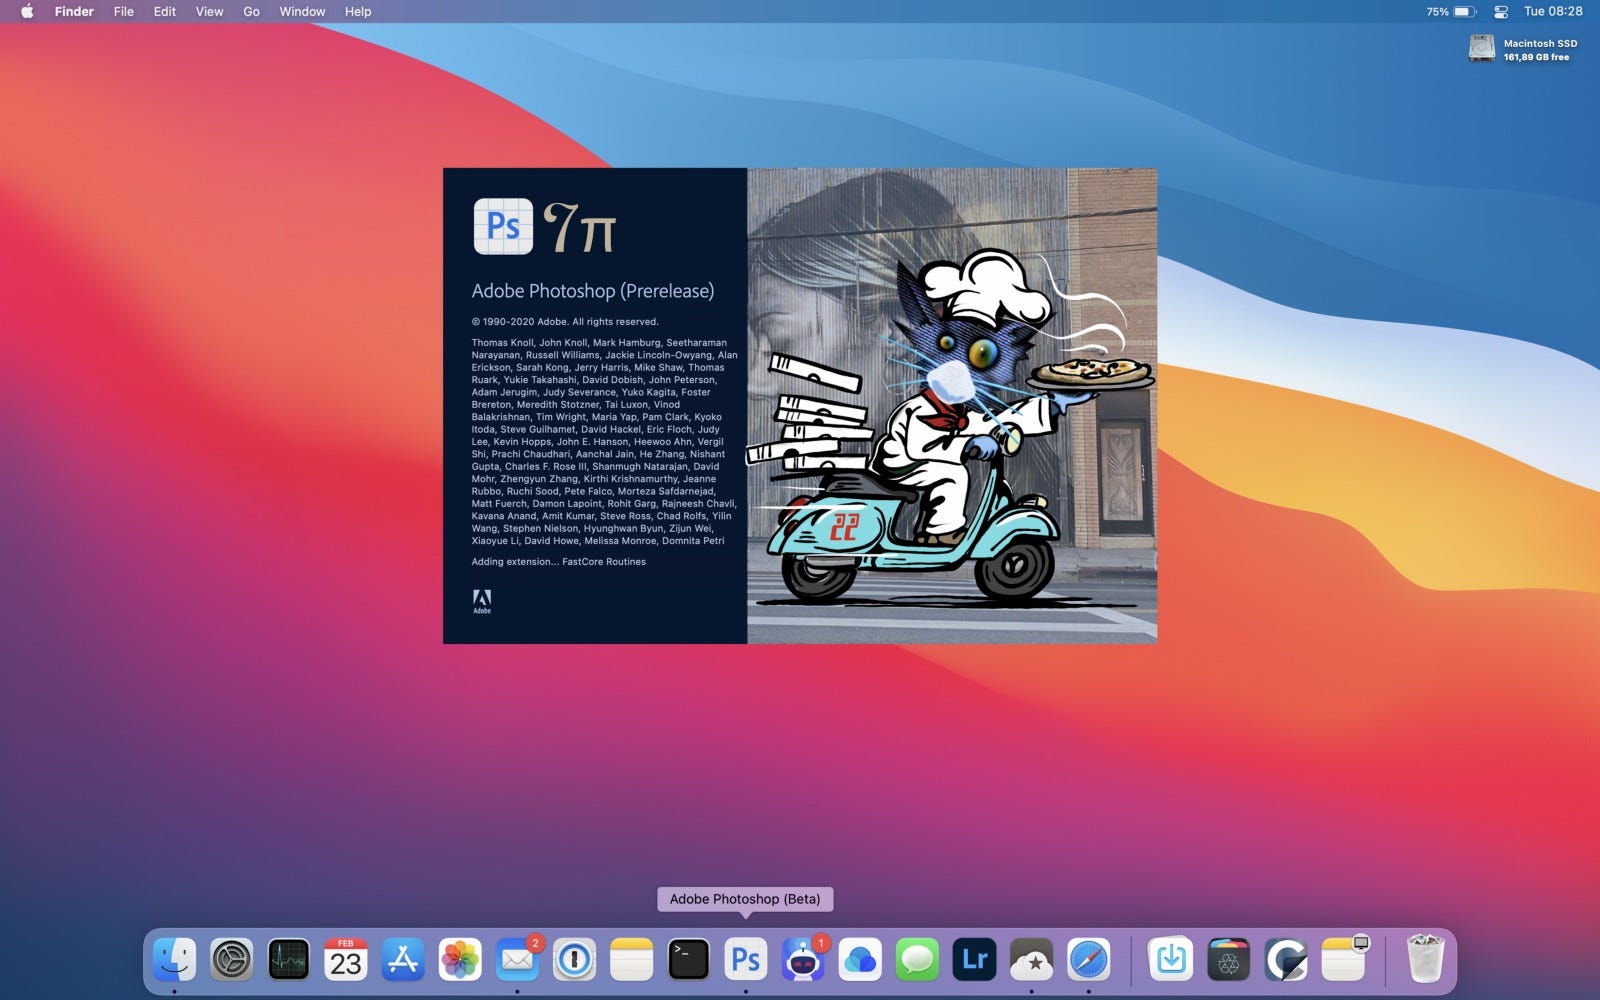Click the 'Adobe Photoshop (Beta)' dock tooltip
1600x1000 pixels.
coord(745,899)
